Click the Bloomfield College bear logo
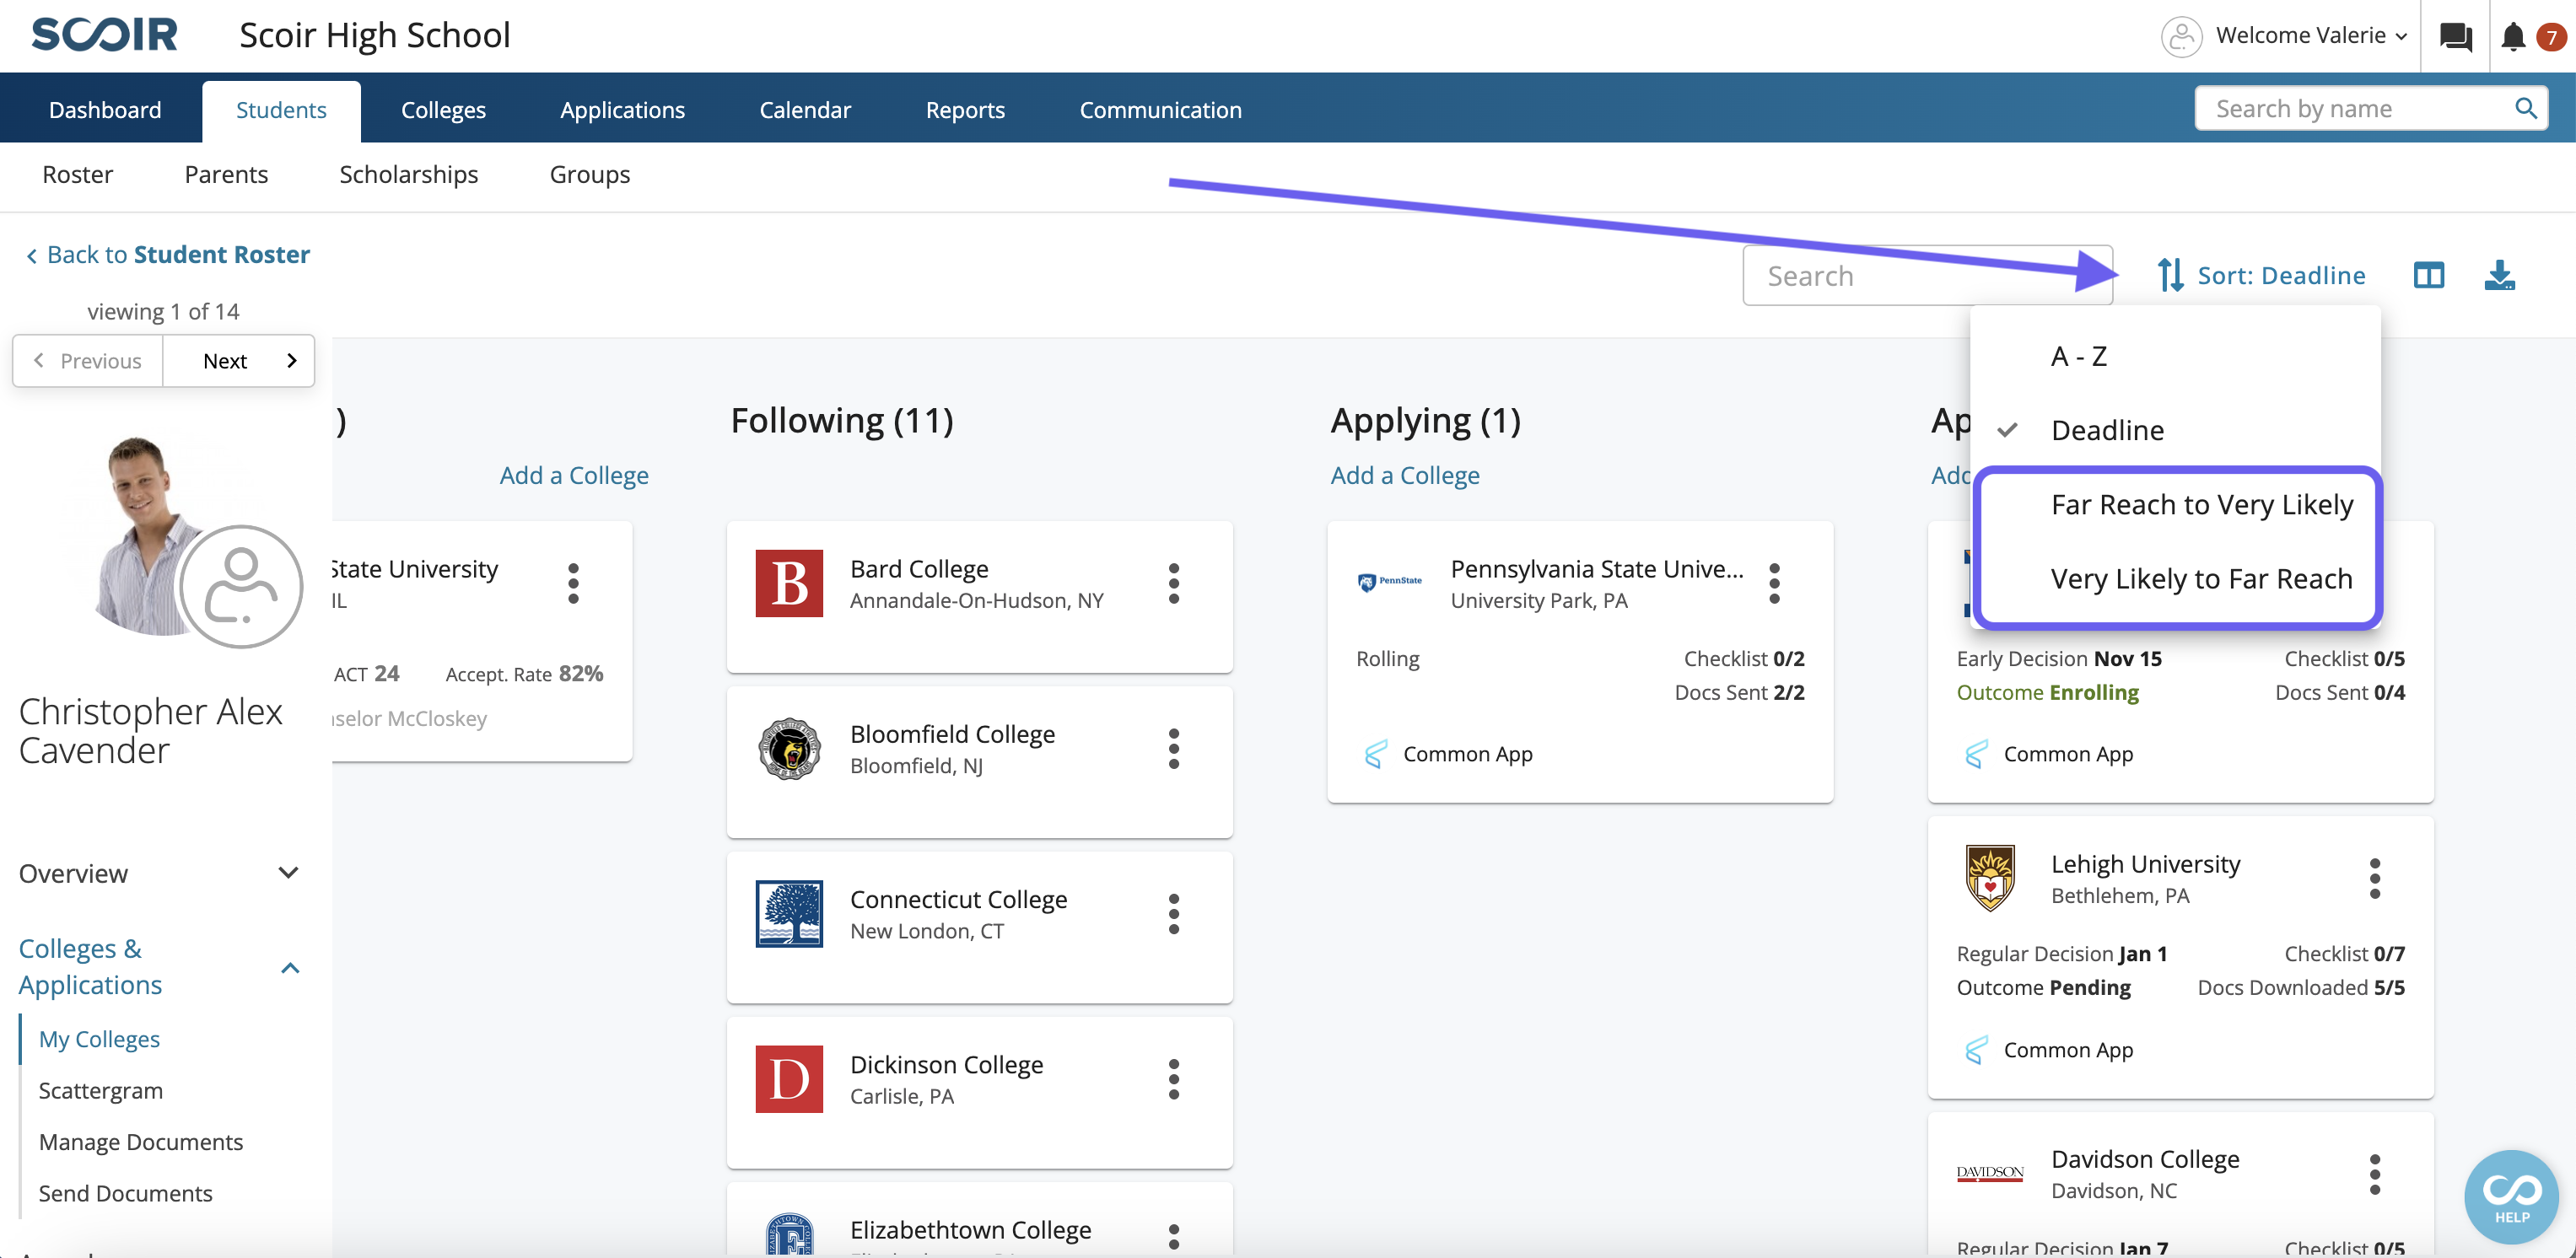The width and height of the screenshot is (2576, 1258). tap(789, 748)
